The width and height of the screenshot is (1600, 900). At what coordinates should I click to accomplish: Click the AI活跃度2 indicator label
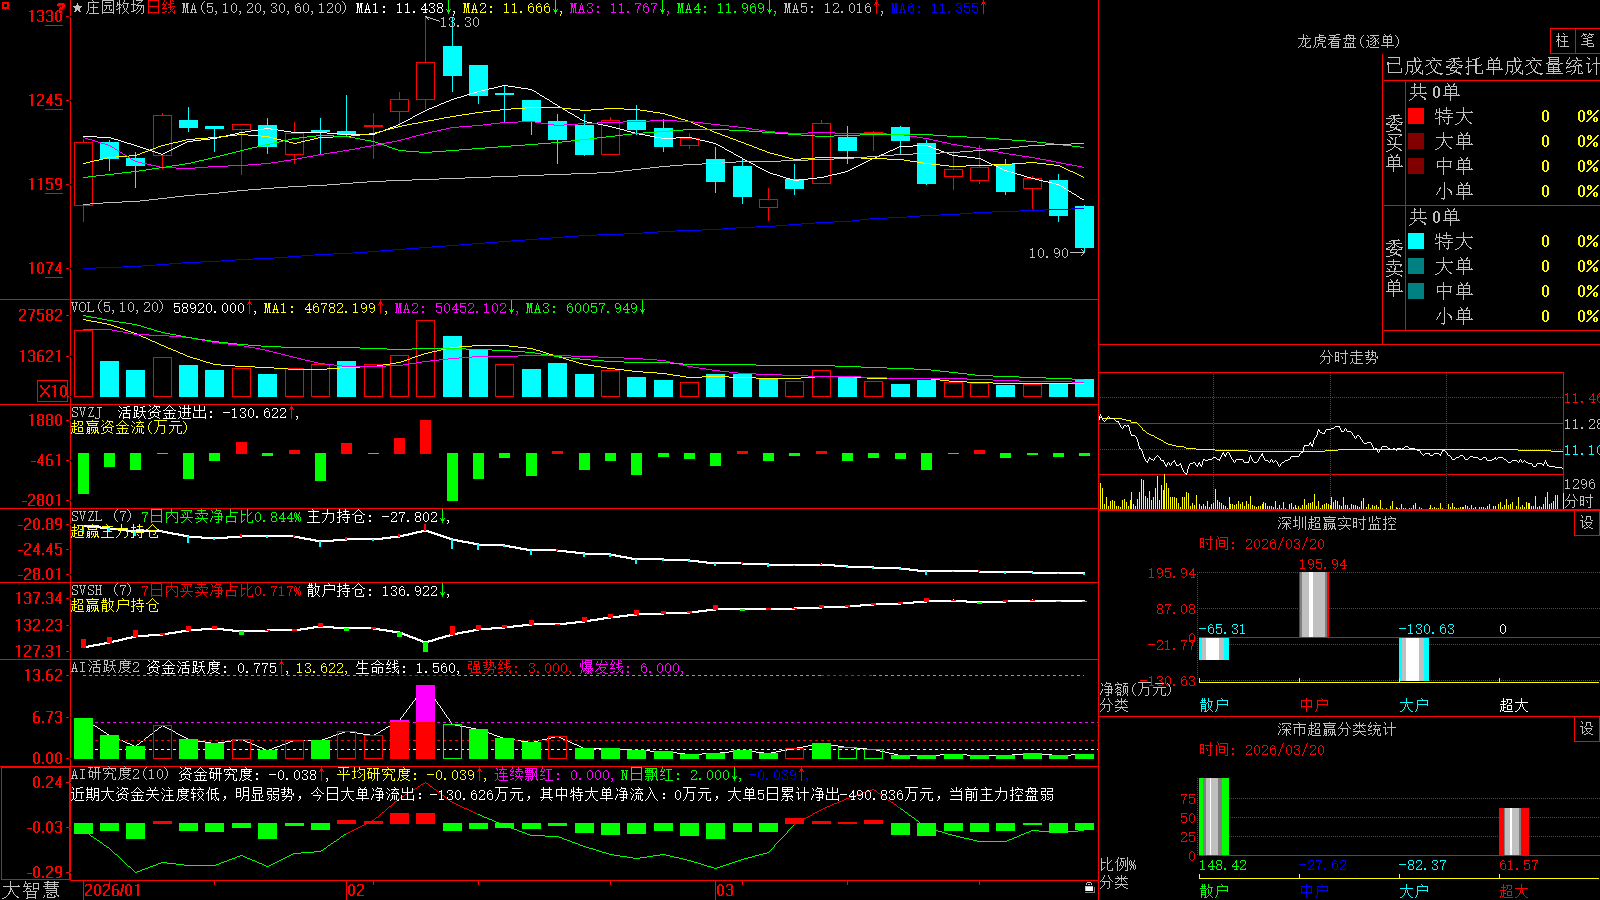pos(106,667)
